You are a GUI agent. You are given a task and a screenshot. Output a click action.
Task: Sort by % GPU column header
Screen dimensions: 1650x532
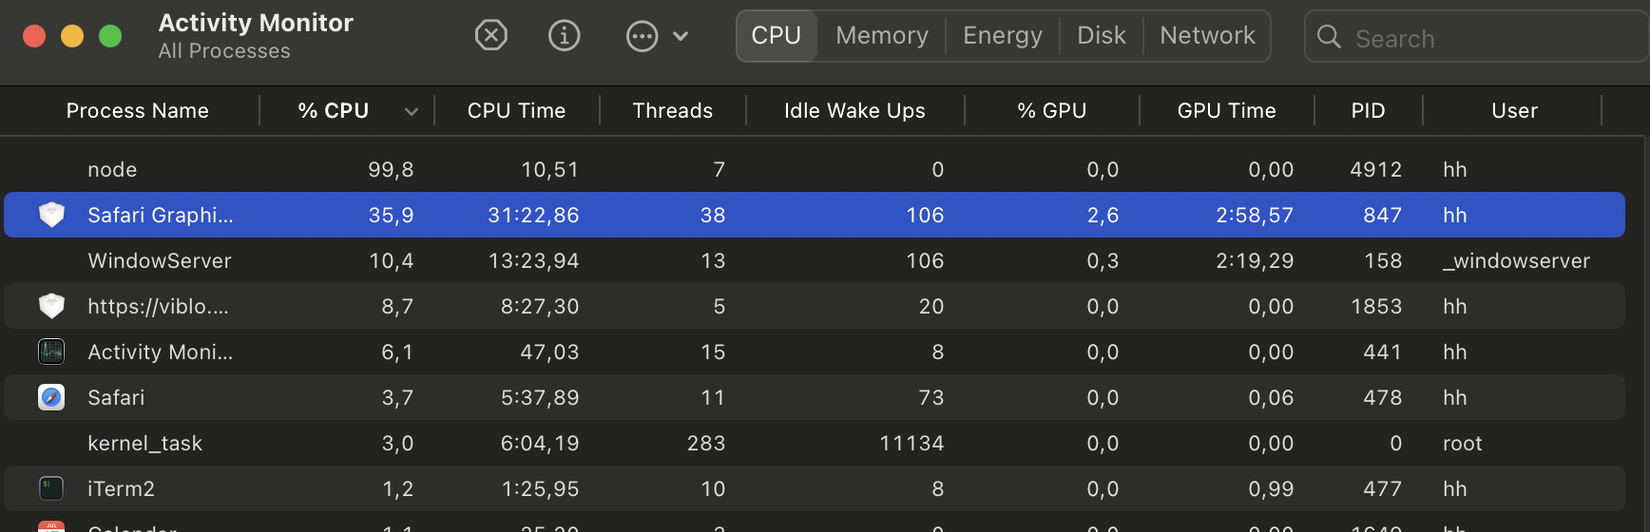(1051, 111)
